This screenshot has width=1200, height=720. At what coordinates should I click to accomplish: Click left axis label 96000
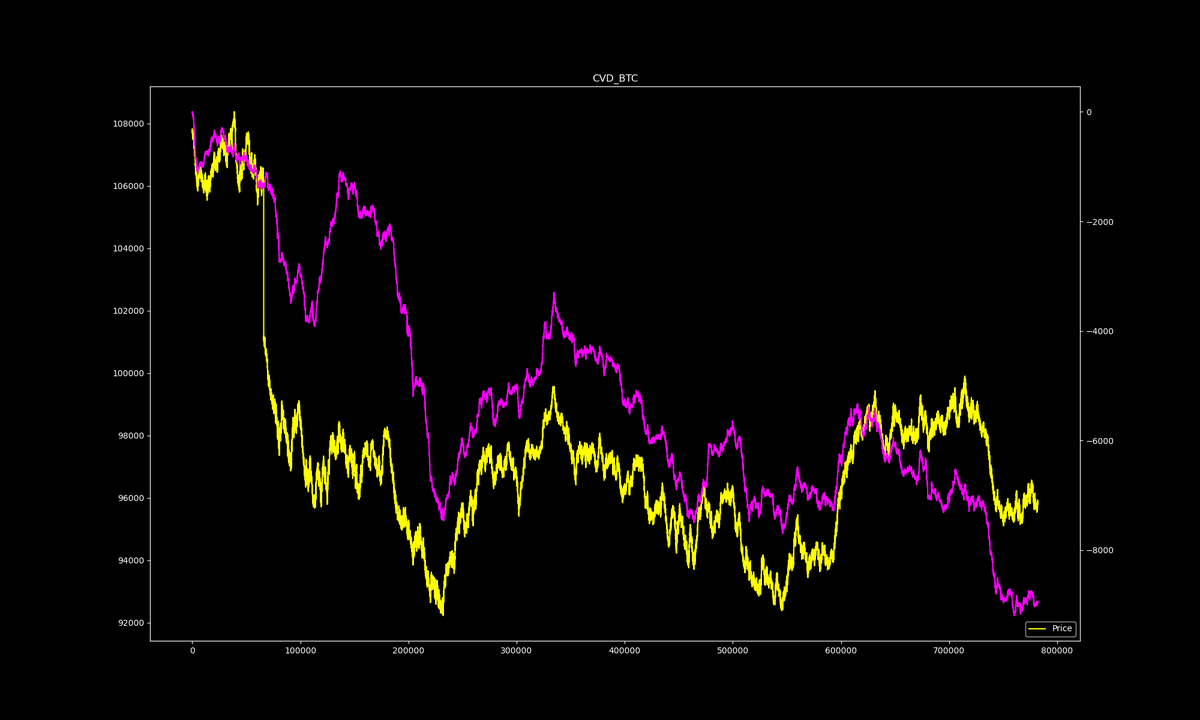click(x=130, y=498)
